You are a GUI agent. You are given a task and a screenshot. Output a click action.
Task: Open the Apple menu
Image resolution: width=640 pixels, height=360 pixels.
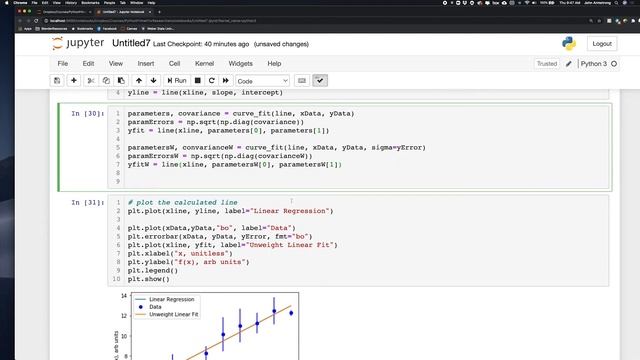[x=7, y=3]
